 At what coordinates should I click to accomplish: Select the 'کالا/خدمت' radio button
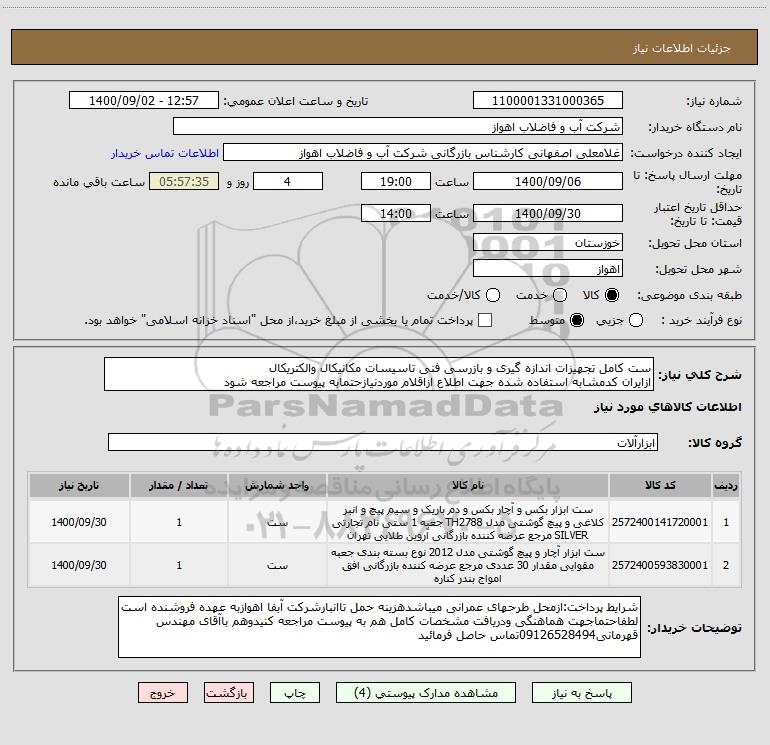click(493, 295)
